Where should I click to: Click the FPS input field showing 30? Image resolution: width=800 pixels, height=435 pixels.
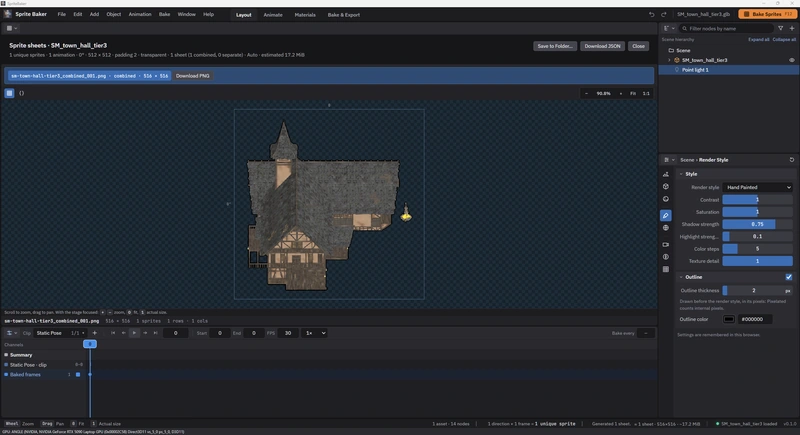pos(288,333)
